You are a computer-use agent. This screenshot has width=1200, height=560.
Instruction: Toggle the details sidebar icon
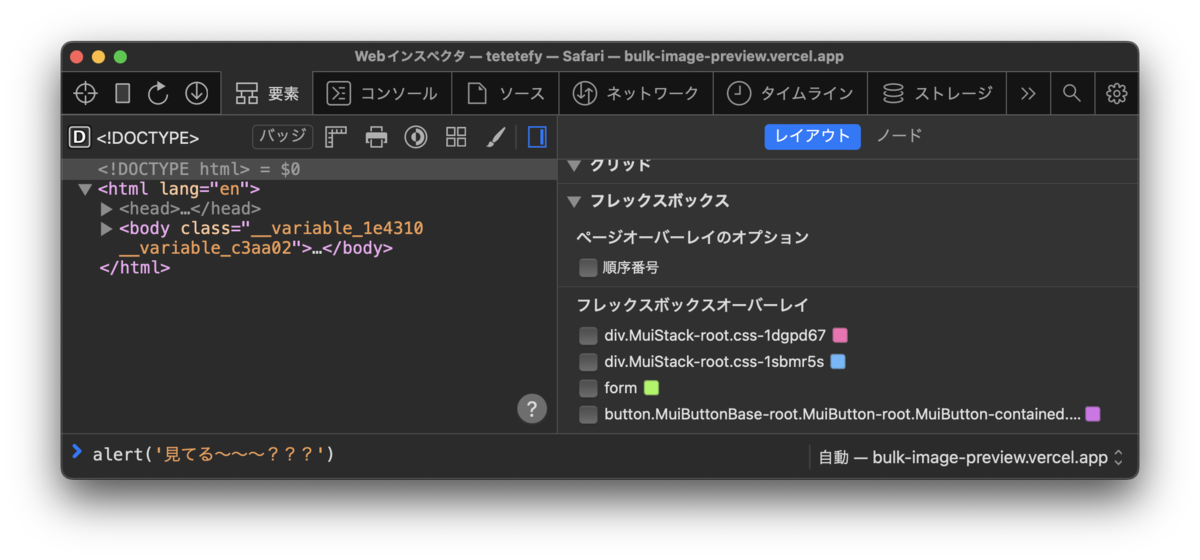[537, 137]
